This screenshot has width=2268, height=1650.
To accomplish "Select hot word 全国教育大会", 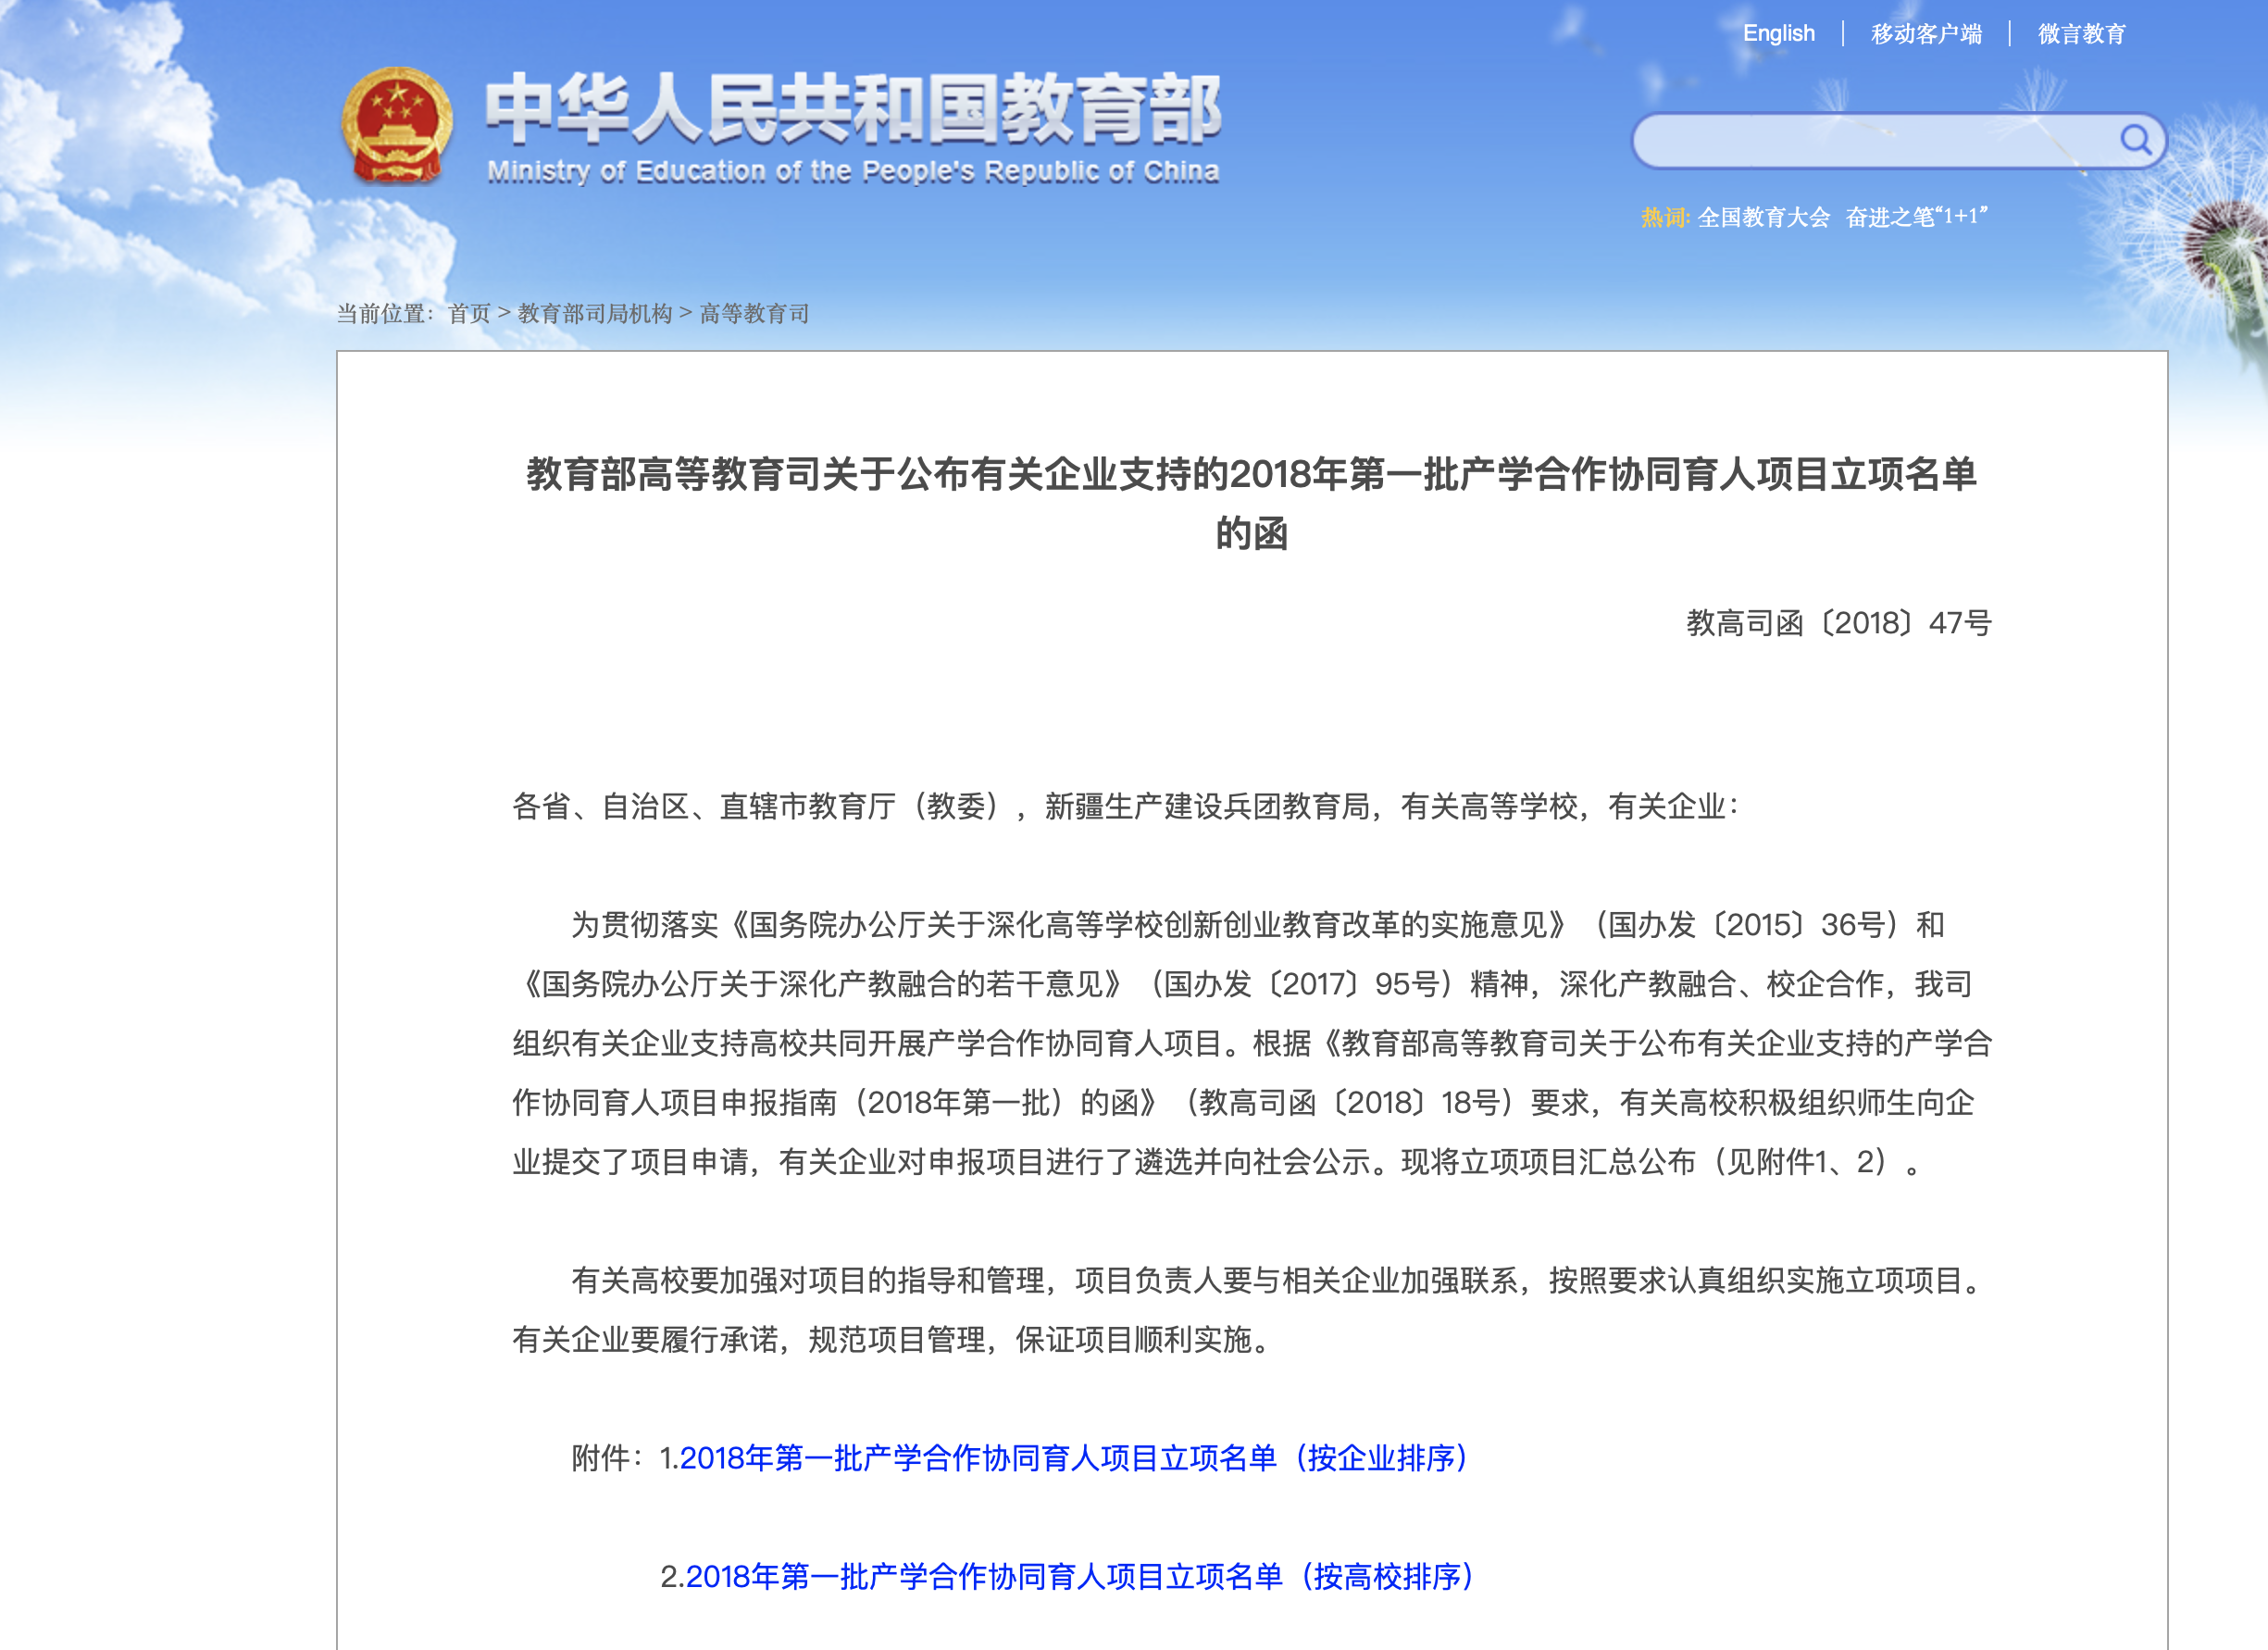I will pyautogui.click(x=1763, y=217).
